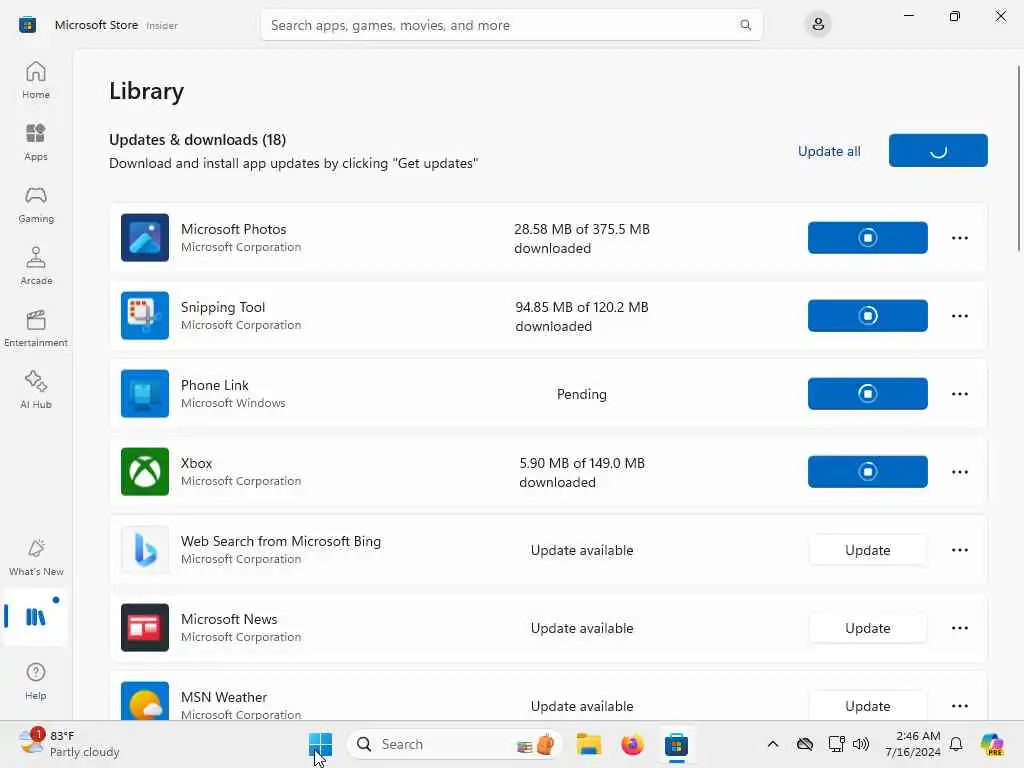Select the Library icon in sidebar

[x=36, y=616]
